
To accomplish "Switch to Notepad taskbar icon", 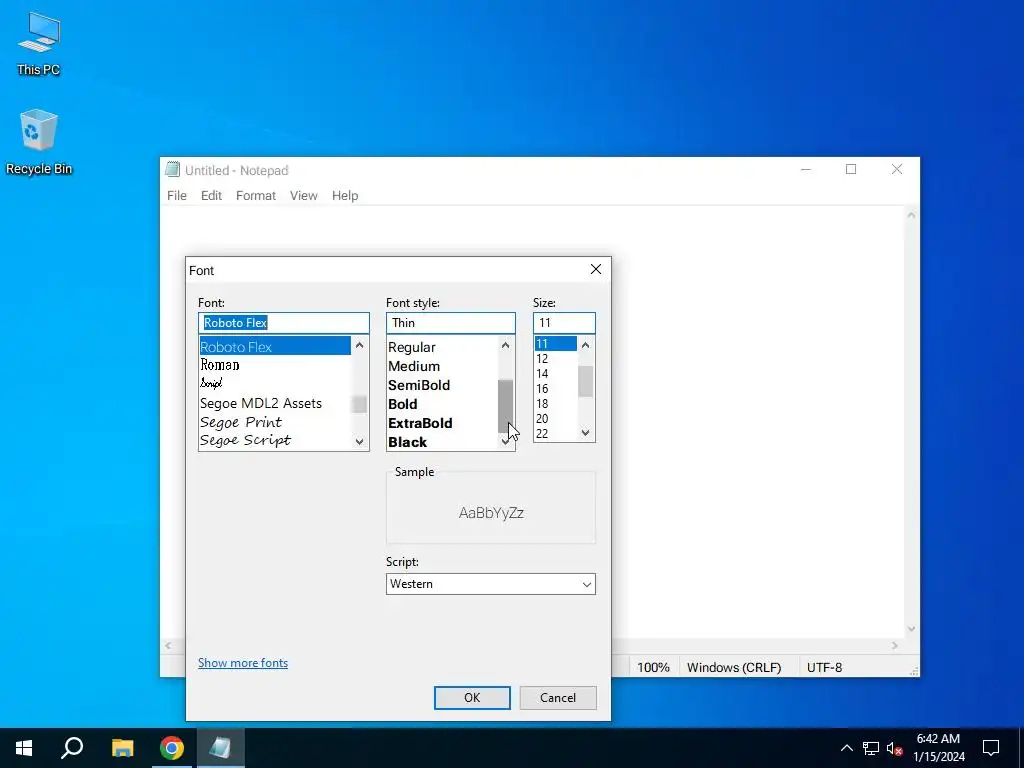I will click(x=220, y=748).
